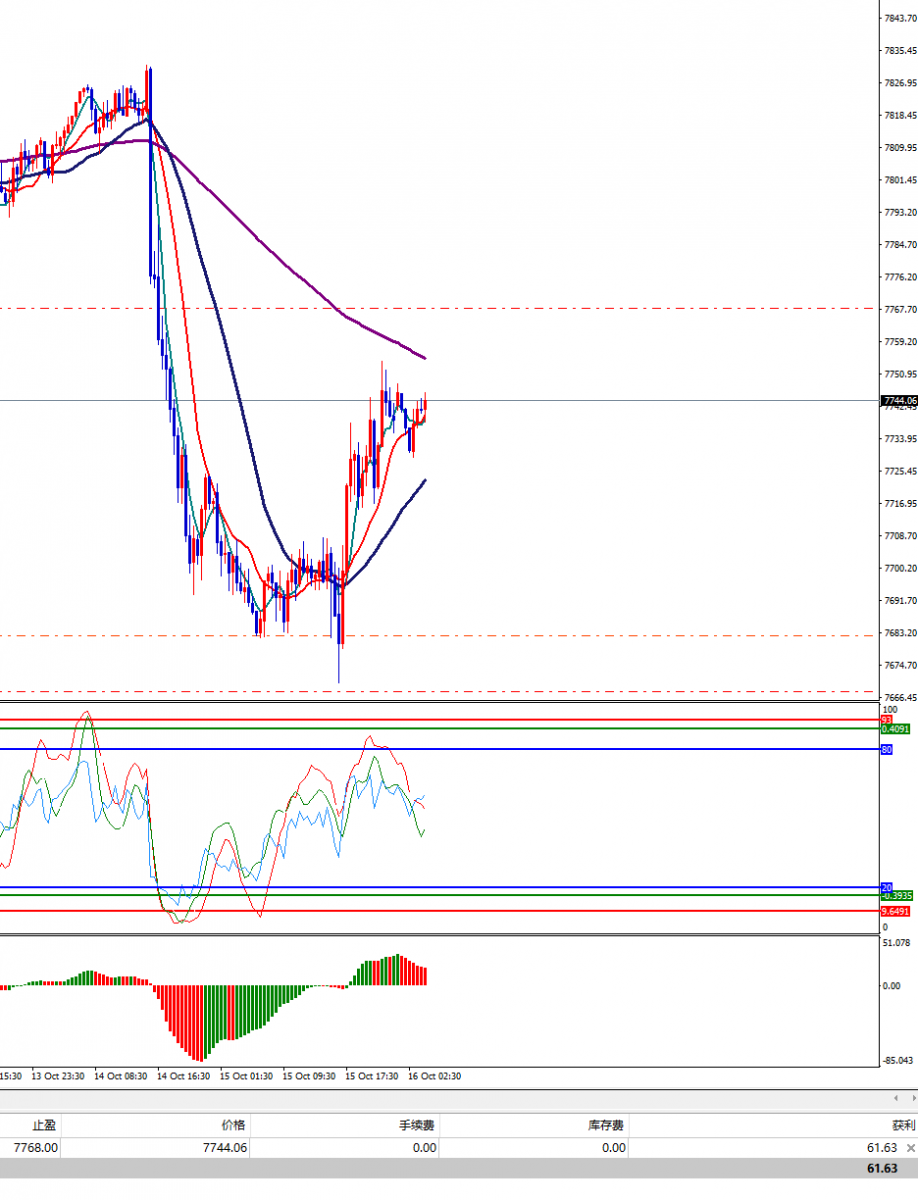Click the 7666.45 price axis label
Image resolution: width=918 pixels, height=1200 pixels.
(x=900, y=698)
